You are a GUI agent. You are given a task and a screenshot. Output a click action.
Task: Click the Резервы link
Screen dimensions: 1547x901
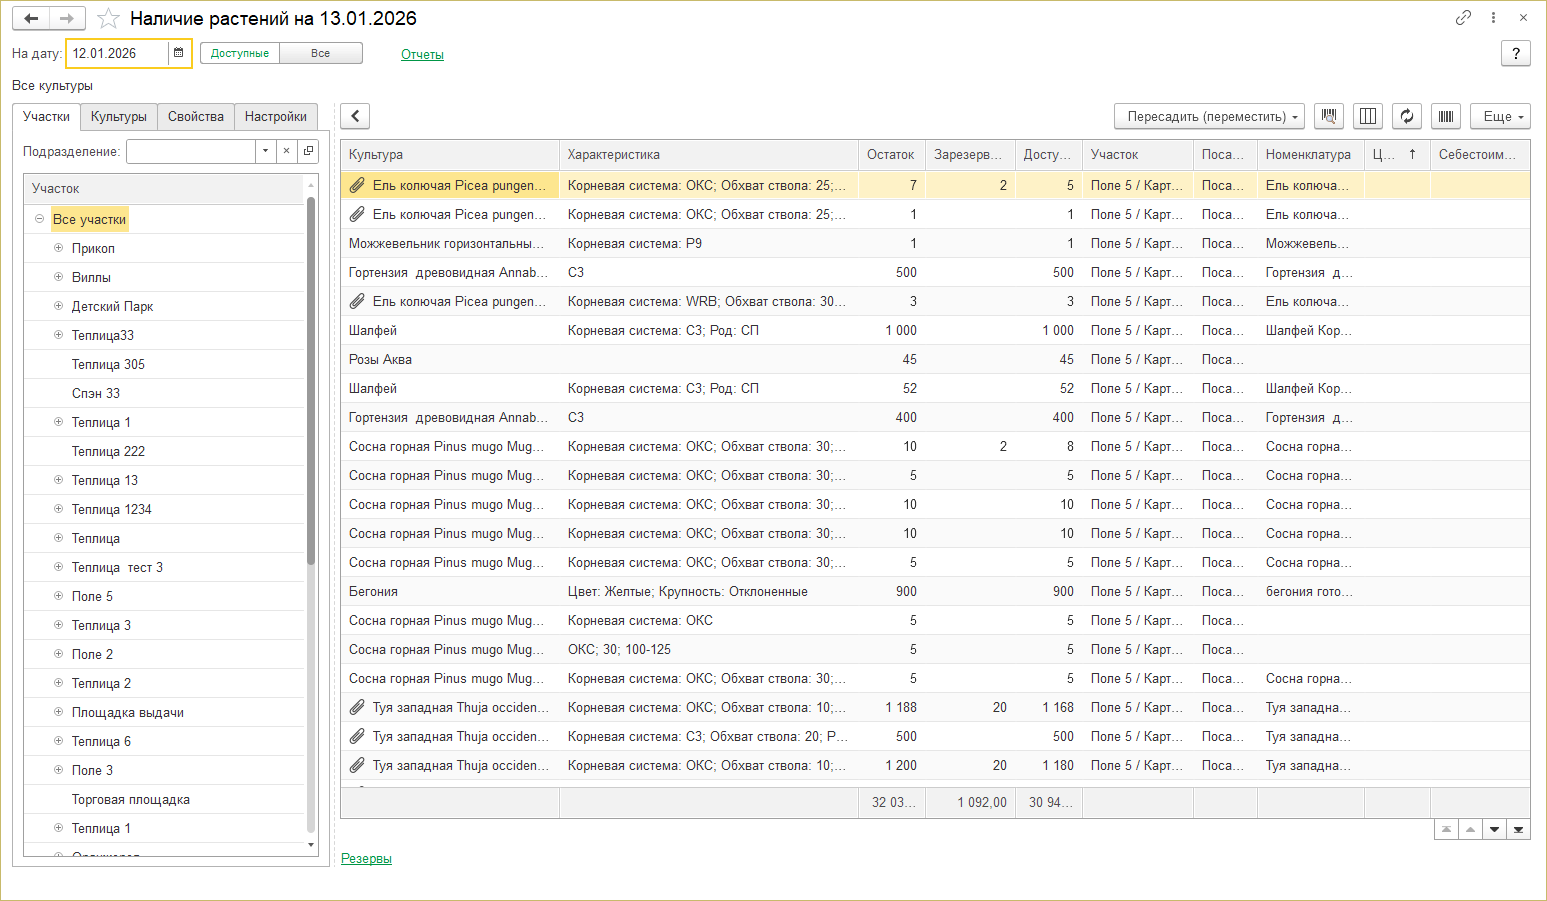tap(366, 858)
